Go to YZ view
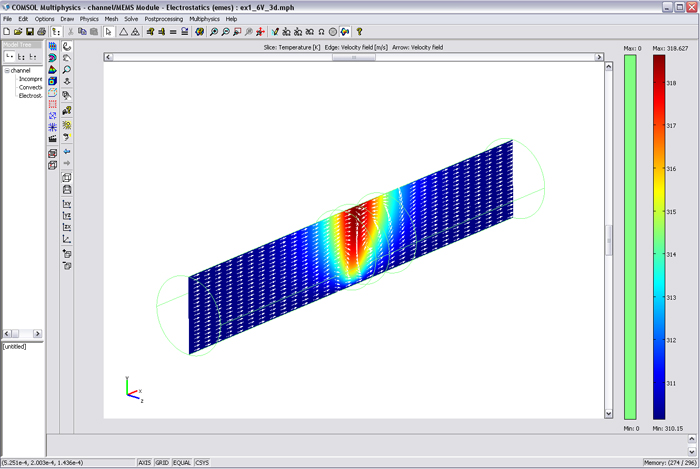 tap(67, 216)
